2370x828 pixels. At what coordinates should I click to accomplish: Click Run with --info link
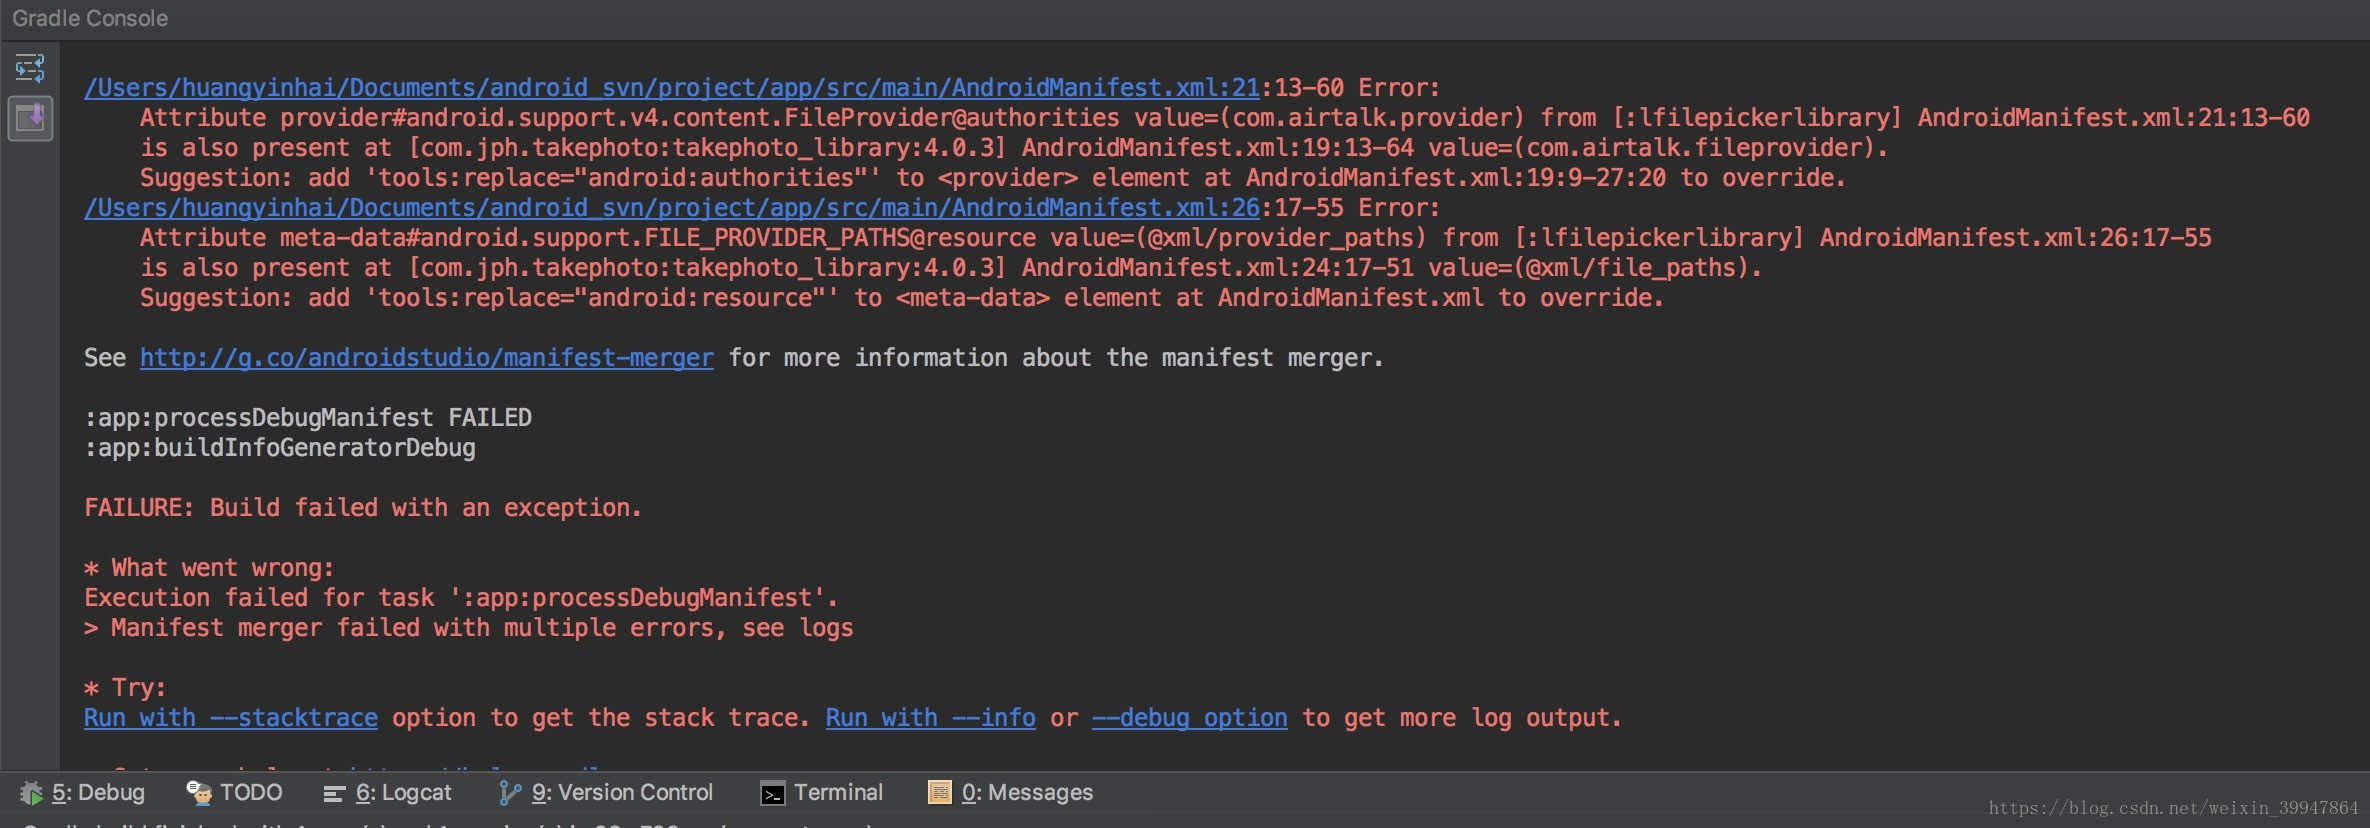pos(931,718)
